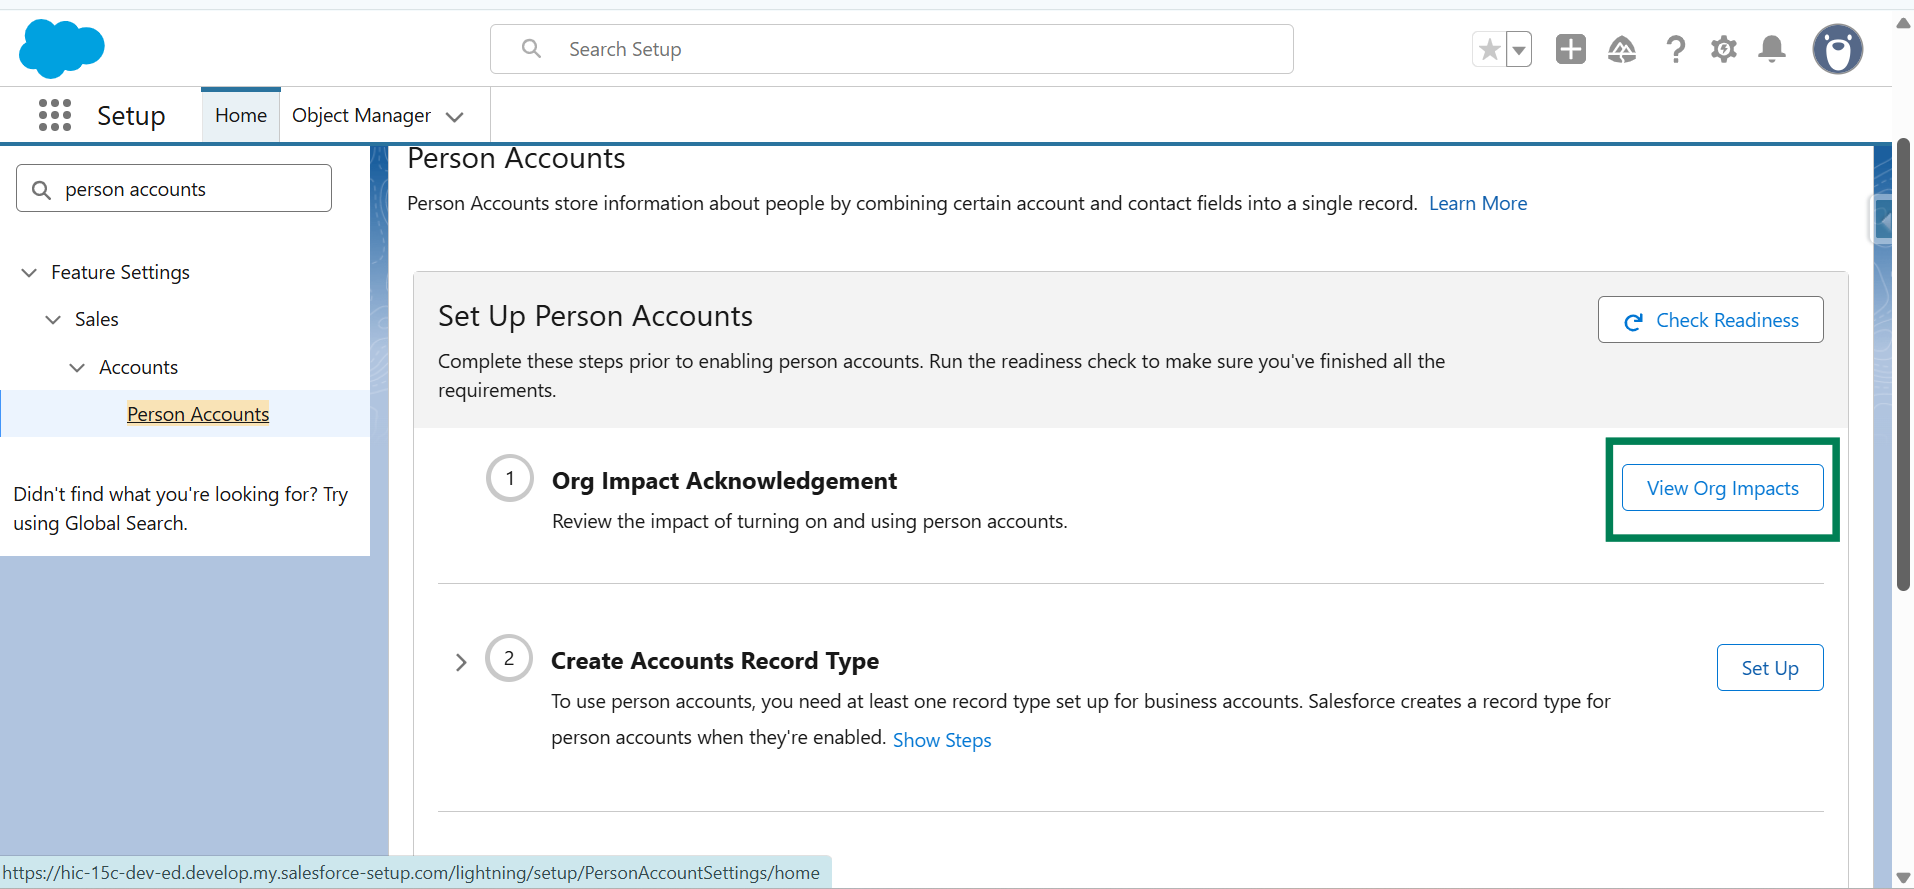Viewport: 1914px width, 889px height.
Task: Open the Object Manager tab dropdown chevron
Action: (x=455, y=117)
